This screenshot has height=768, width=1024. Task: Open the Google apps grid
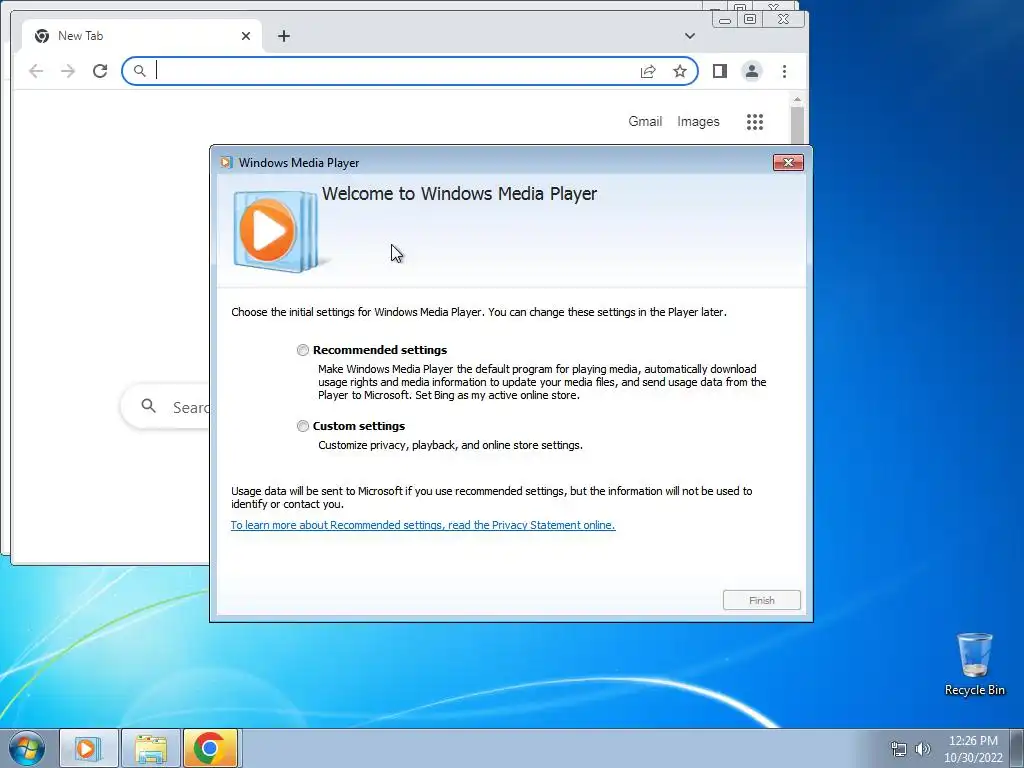pos(755,121)
